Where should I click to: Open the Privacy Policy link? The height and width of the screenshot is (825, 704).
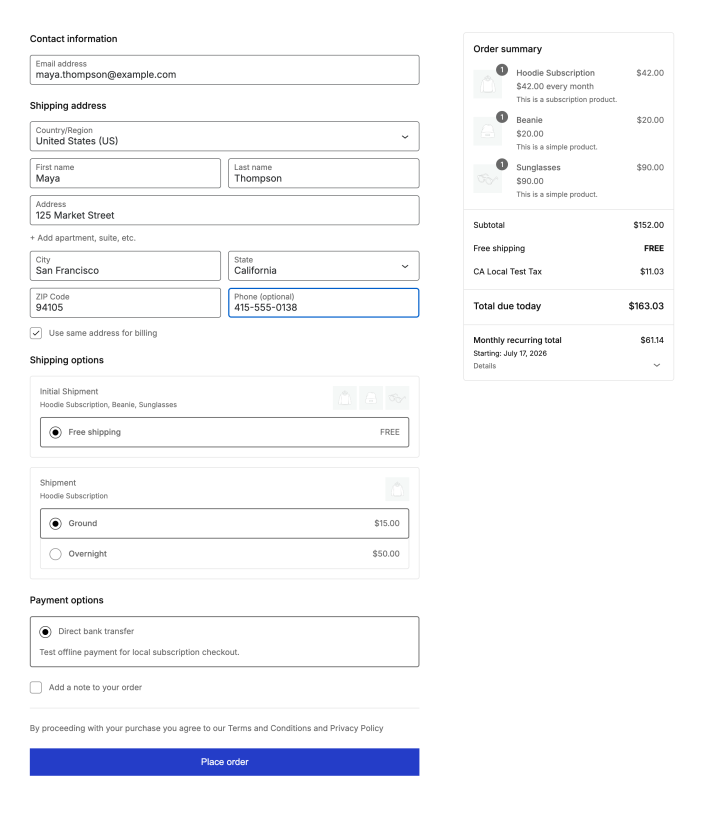click(357, 728)
